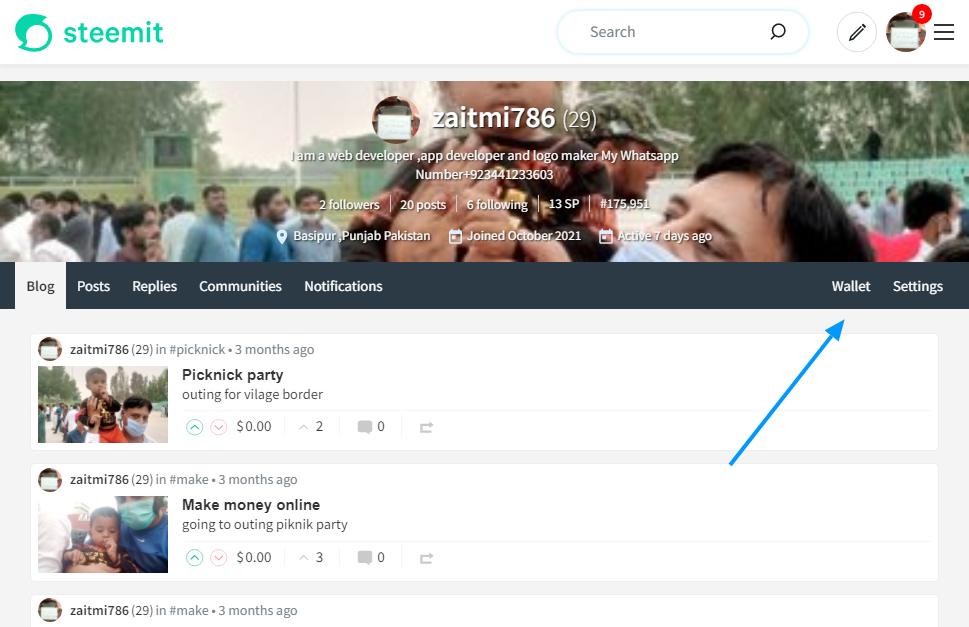Focus the Search input field

pos(683,32)
